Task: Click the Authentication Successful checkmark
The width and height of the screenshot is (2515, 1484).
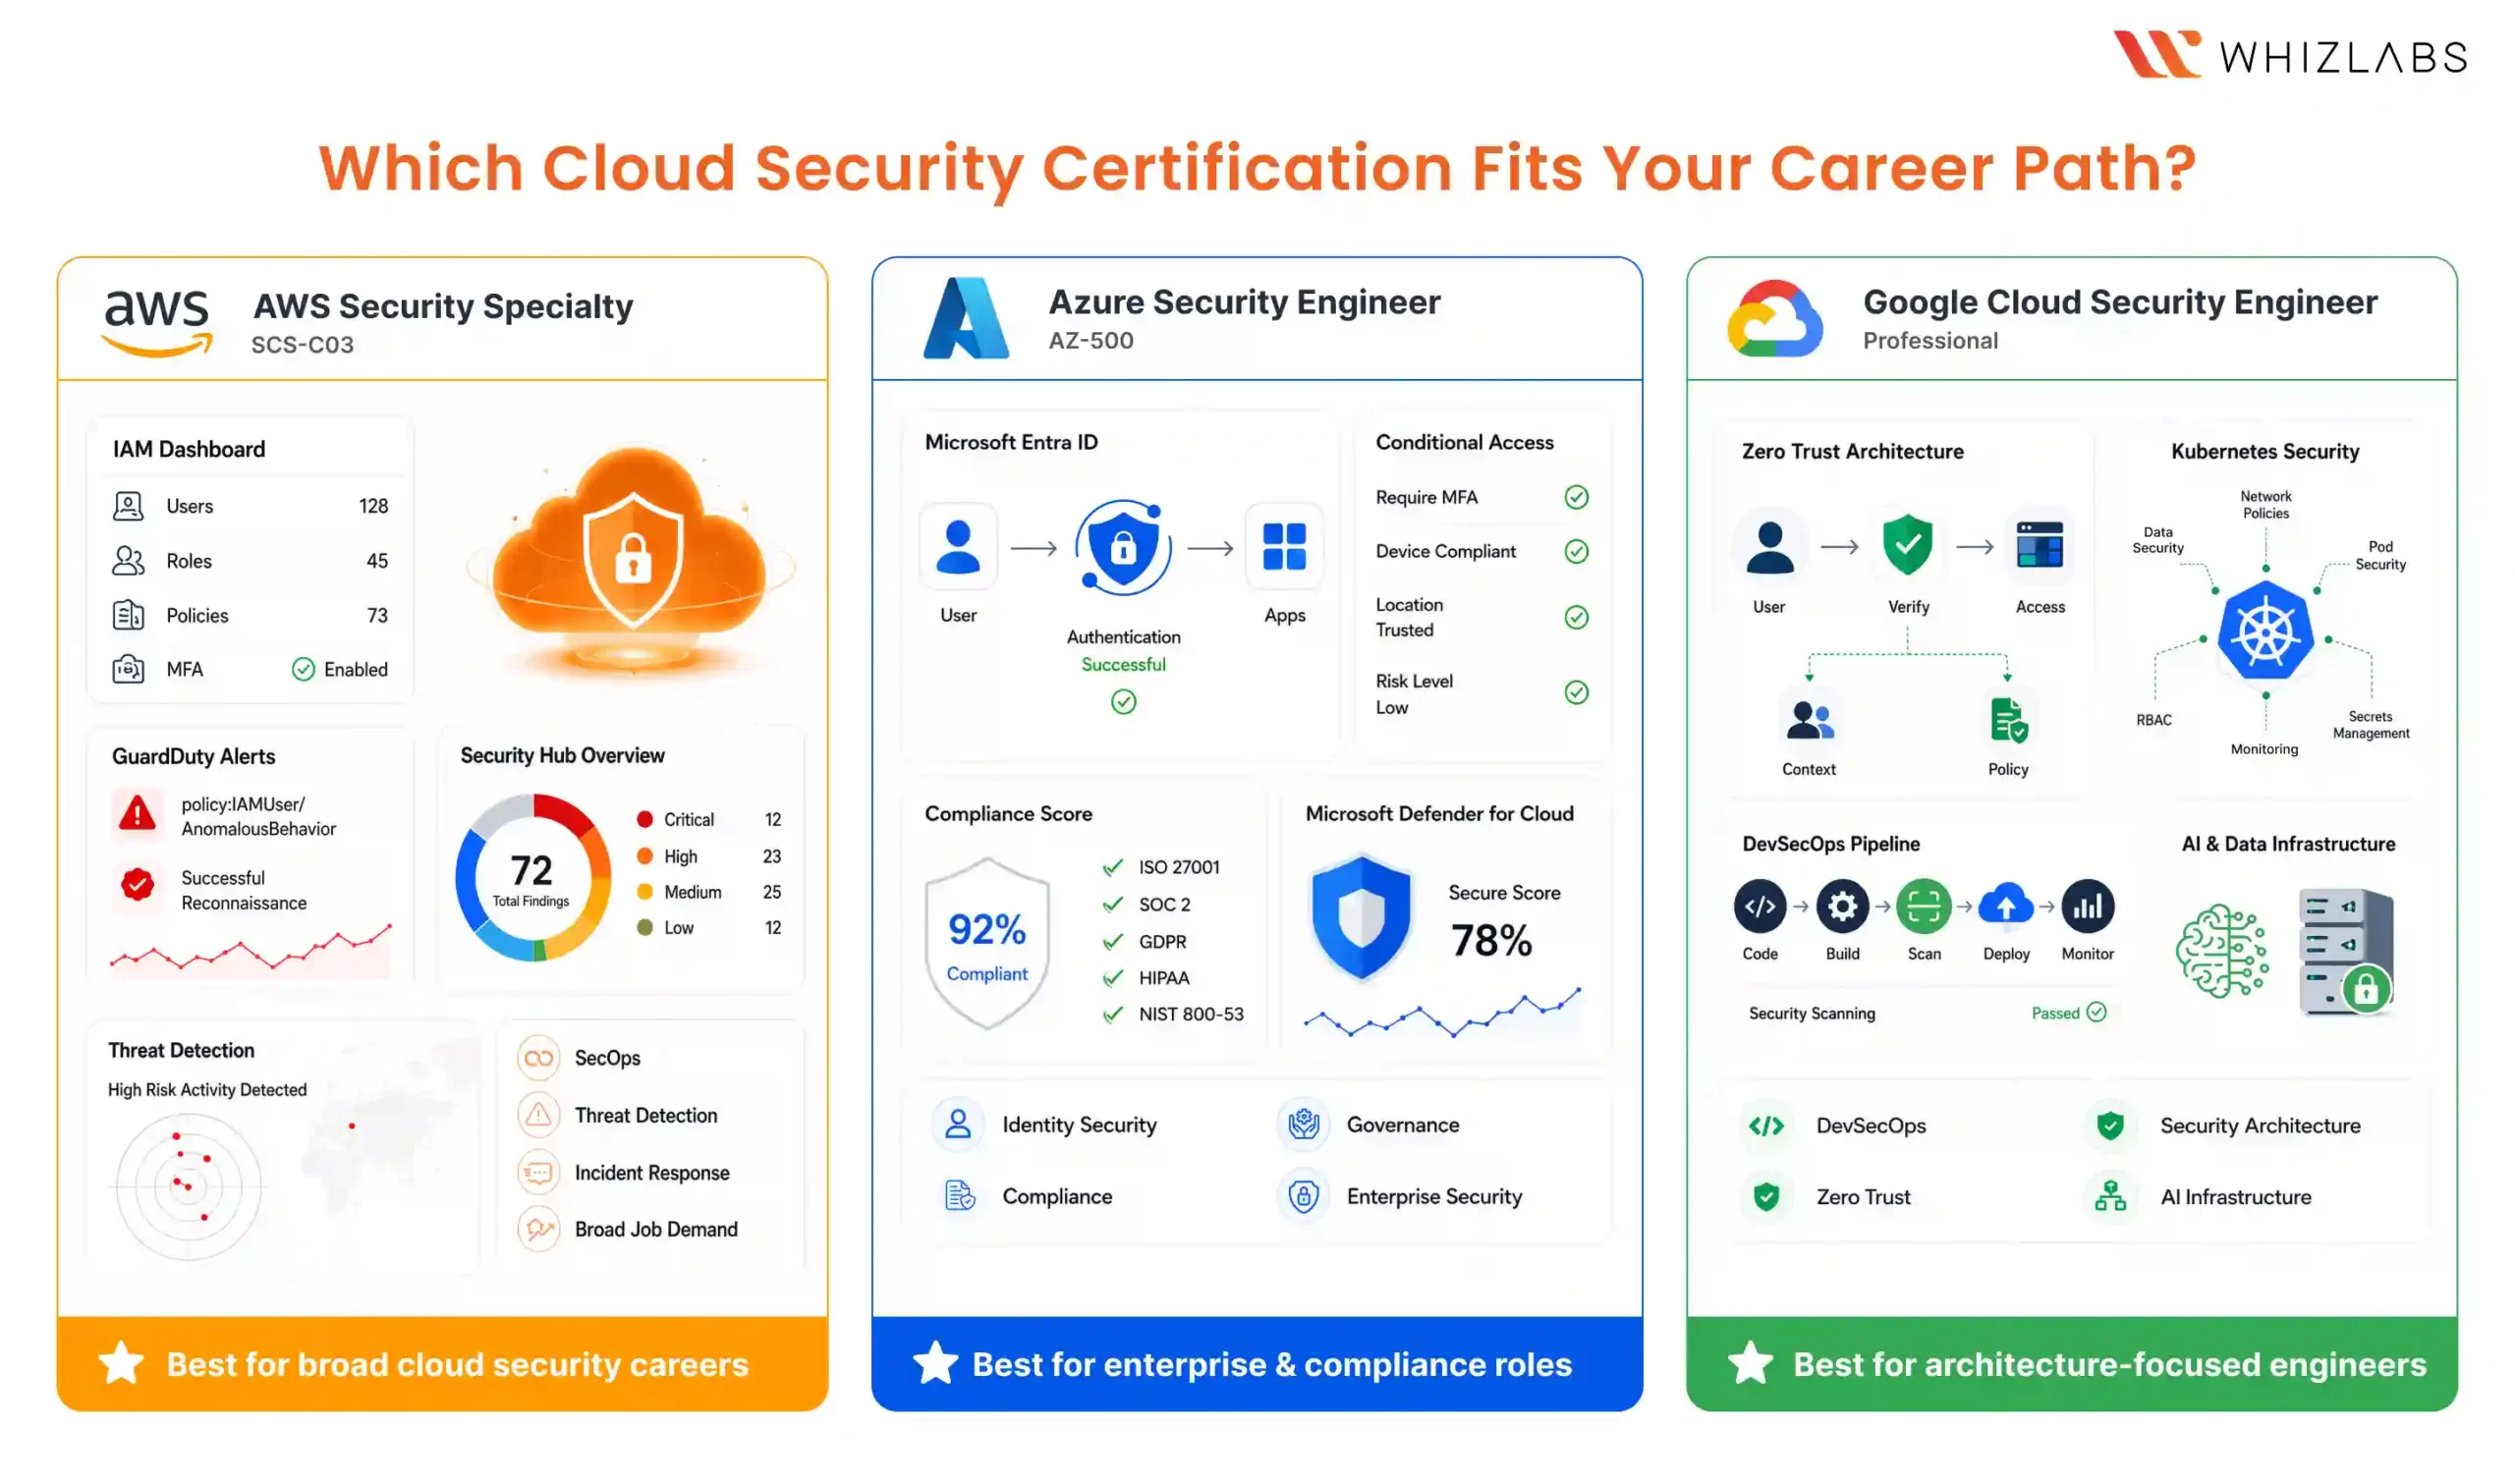Action: point(1123,702)
